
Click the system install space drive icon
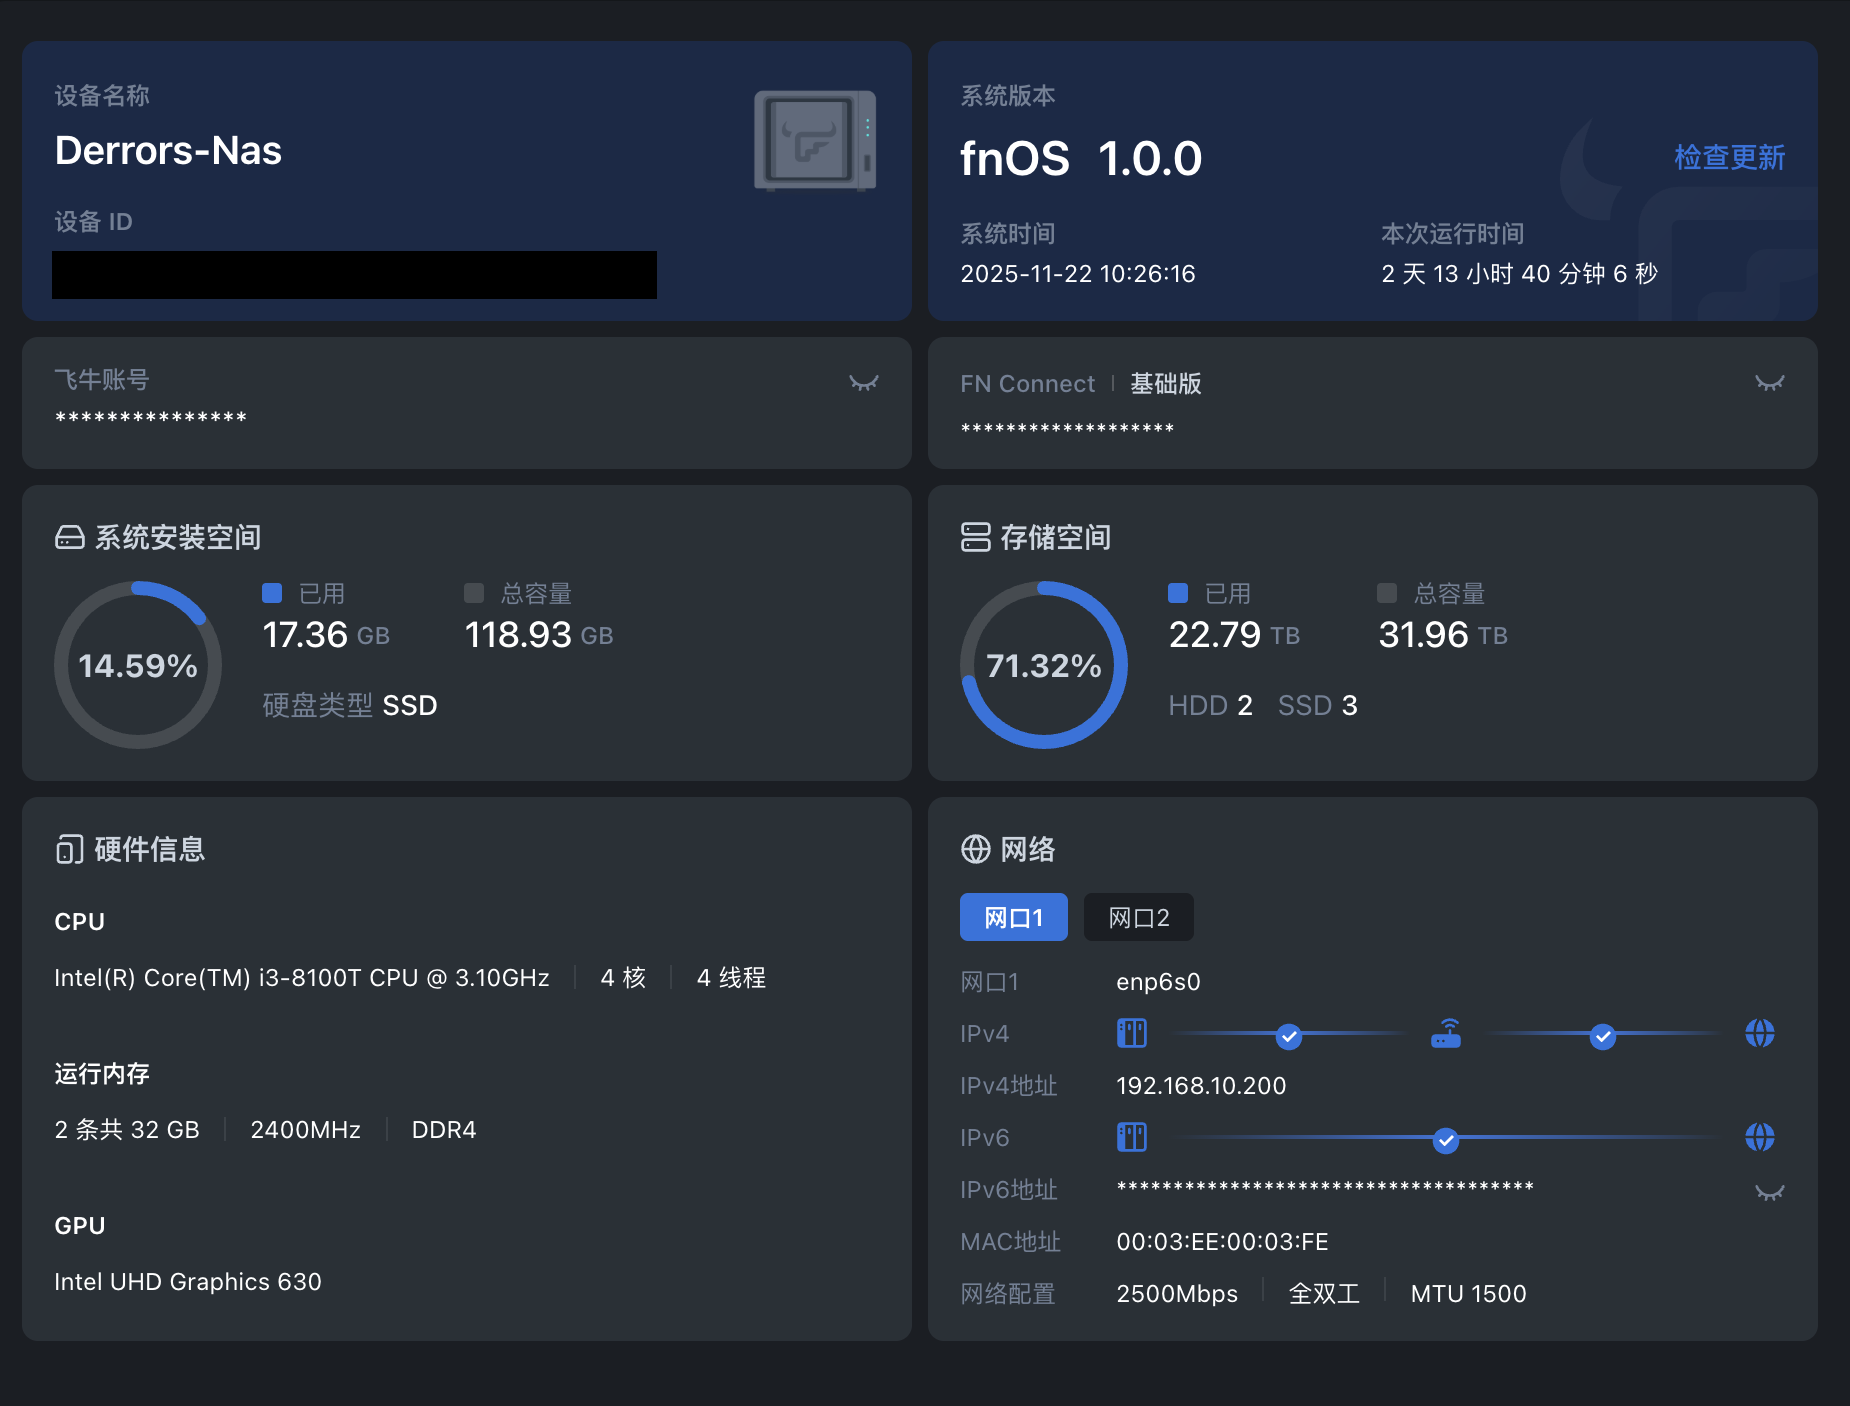point(69,538)
